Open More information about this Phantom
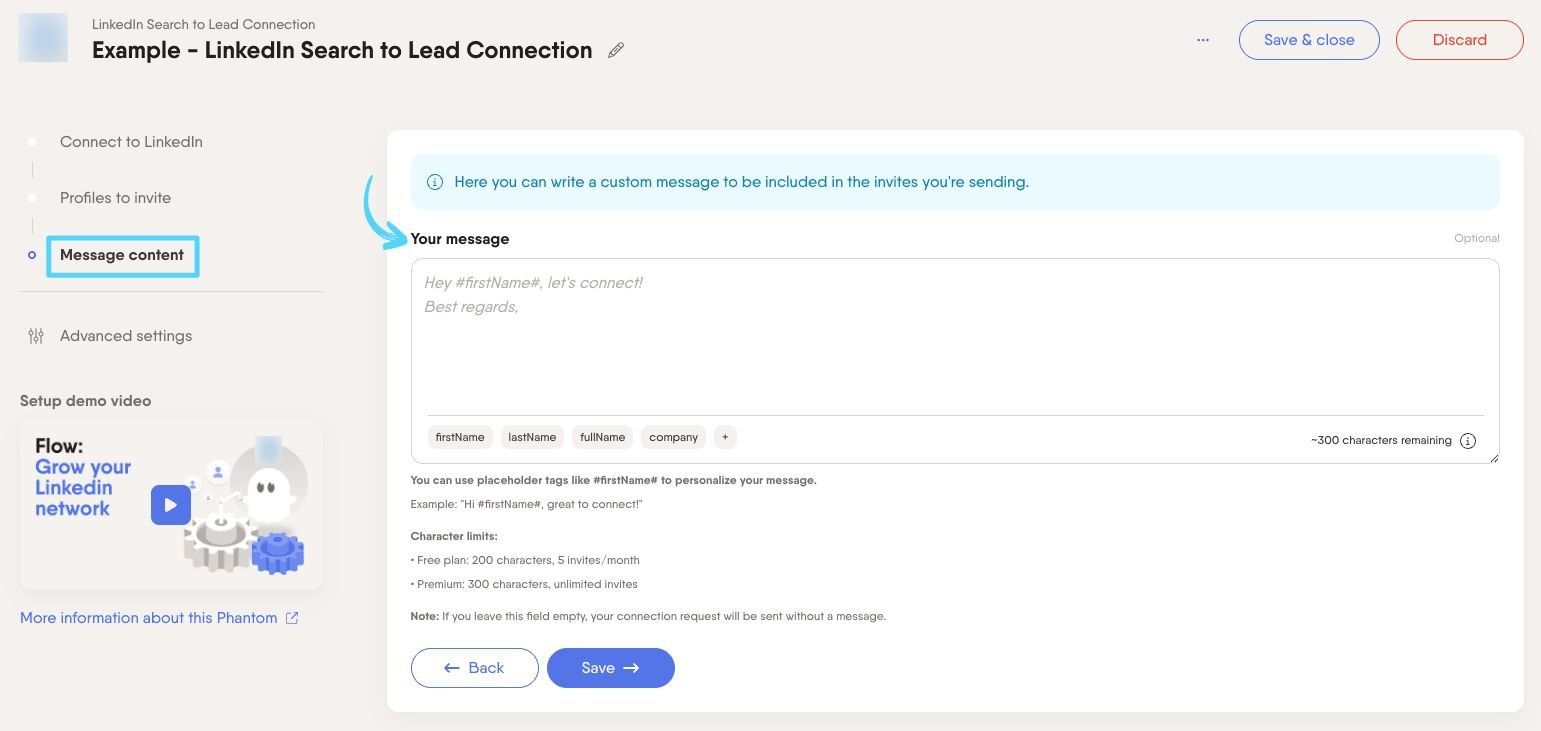This screenshot has height=731, width=1541. (149, 618)
